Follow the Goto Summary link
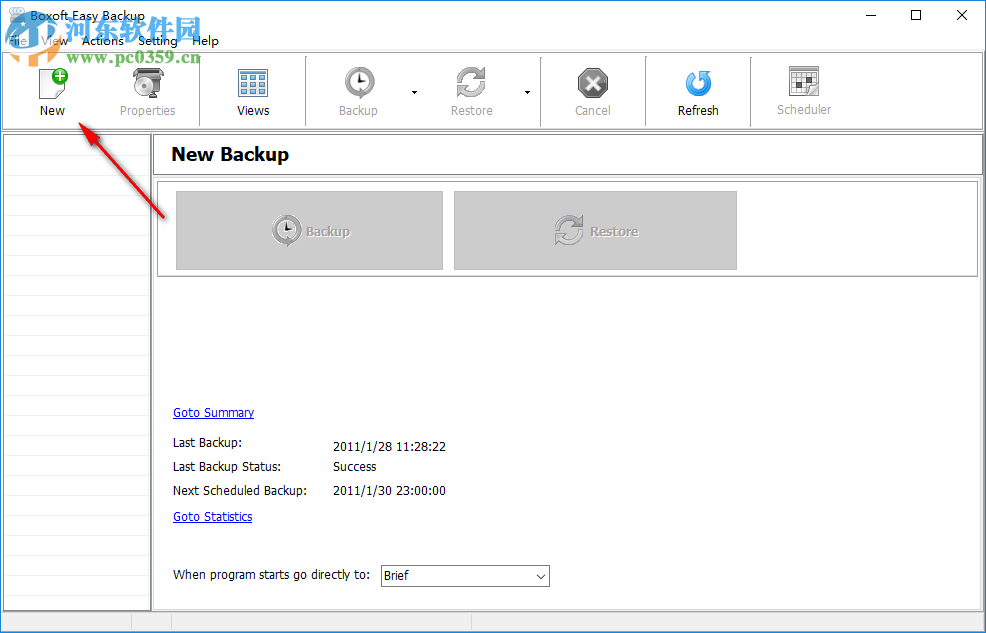Viewport: 986px width, 633px height. pos(213,412)
